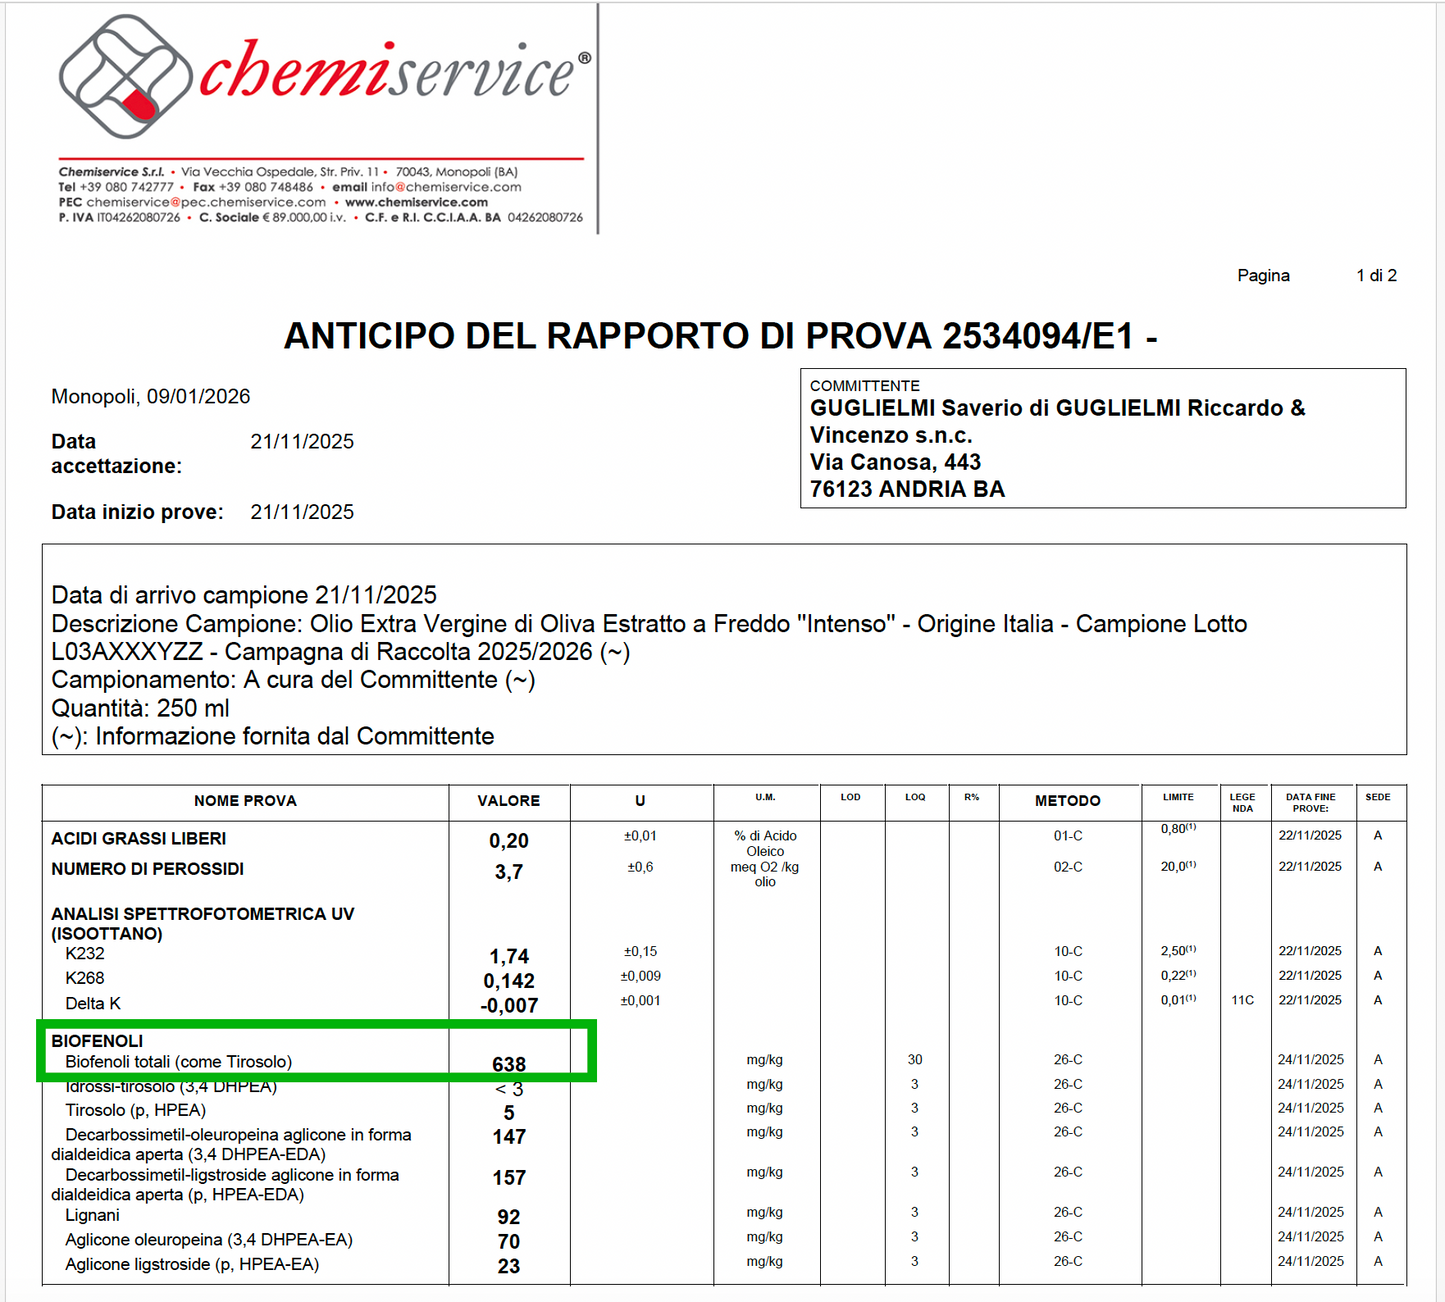The width and height of the screenshot is (1445, 1302).
Task: Select the lot code 'L03AXXXYZZ'
Action: click(x=128, y=652)
